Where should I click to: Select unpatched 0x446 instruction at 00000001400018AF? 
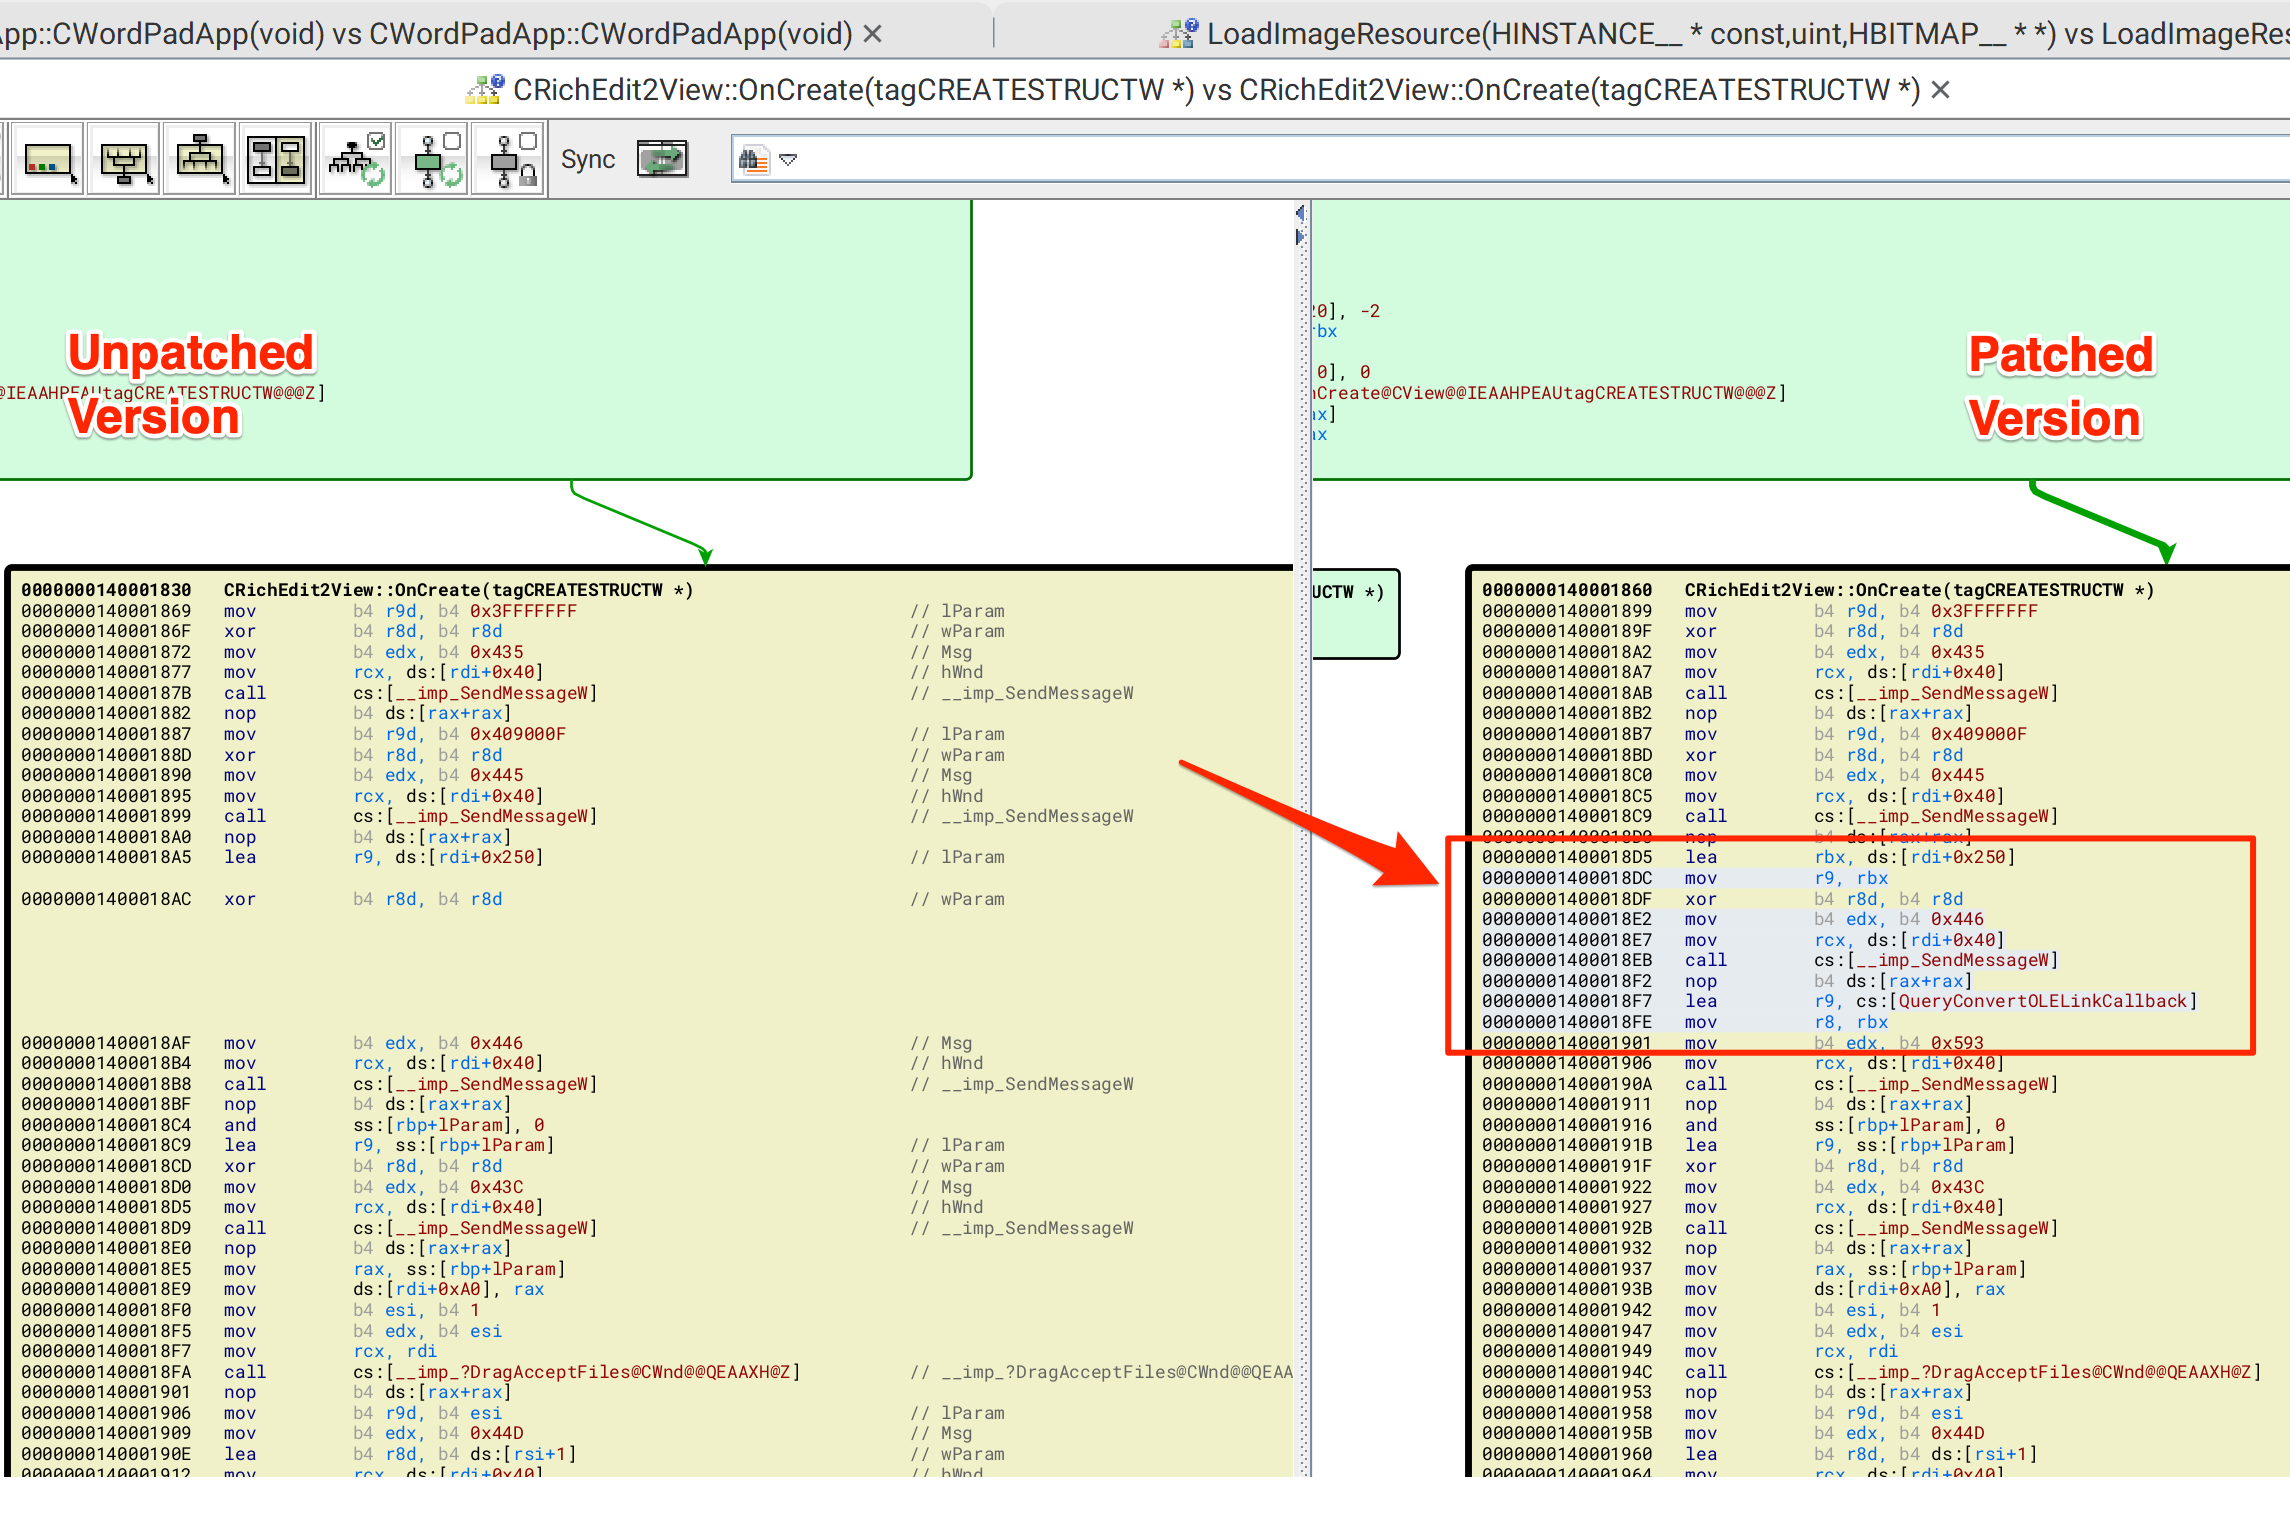click(272, 1043)
